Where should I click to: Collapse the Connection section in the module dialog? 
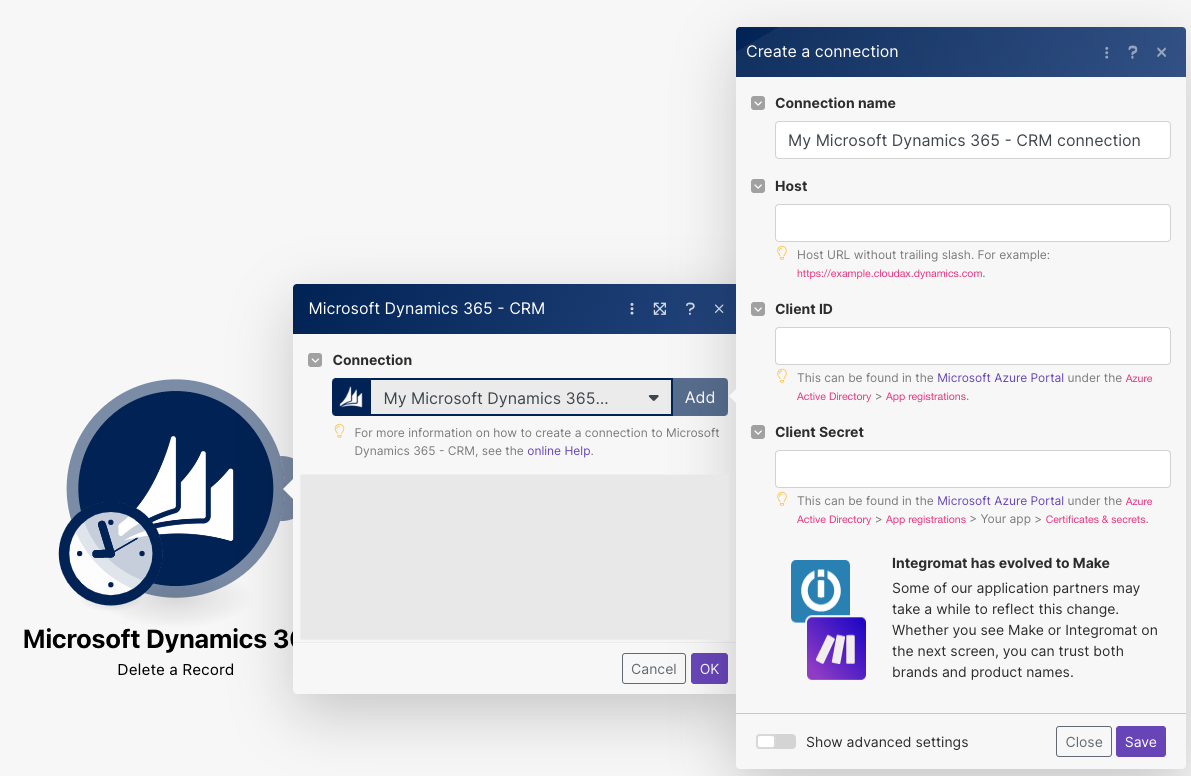pyautogui.click(x=315, y=360)
